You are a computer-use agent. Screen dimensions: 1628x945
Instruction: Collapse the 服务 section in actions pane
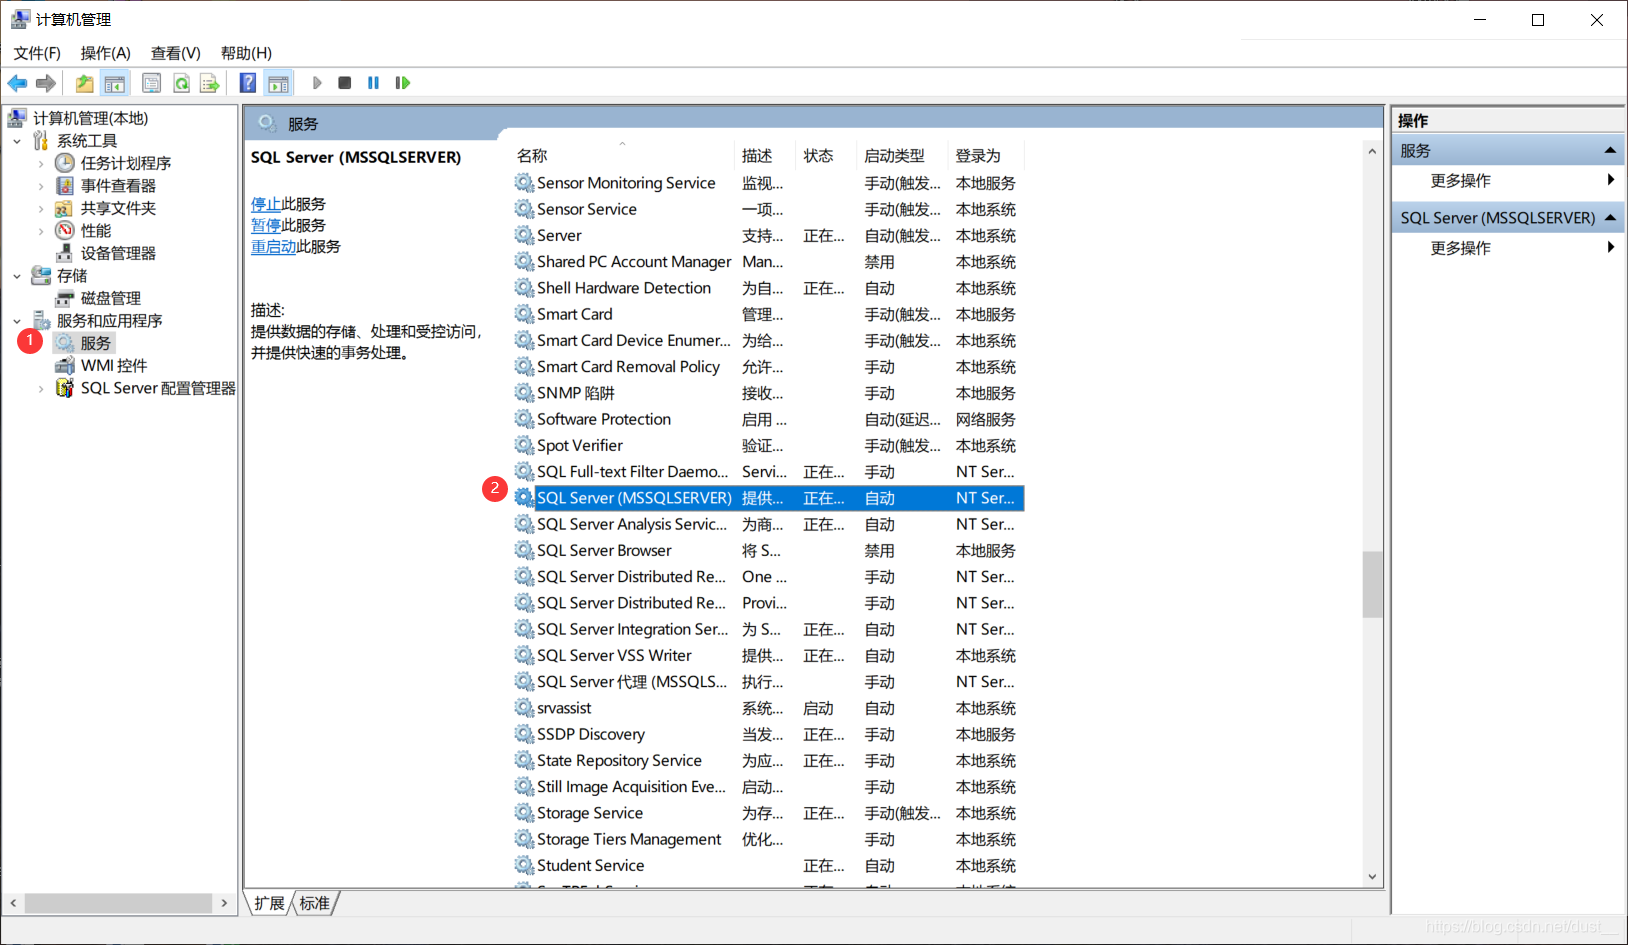[x=1610, y=150]
